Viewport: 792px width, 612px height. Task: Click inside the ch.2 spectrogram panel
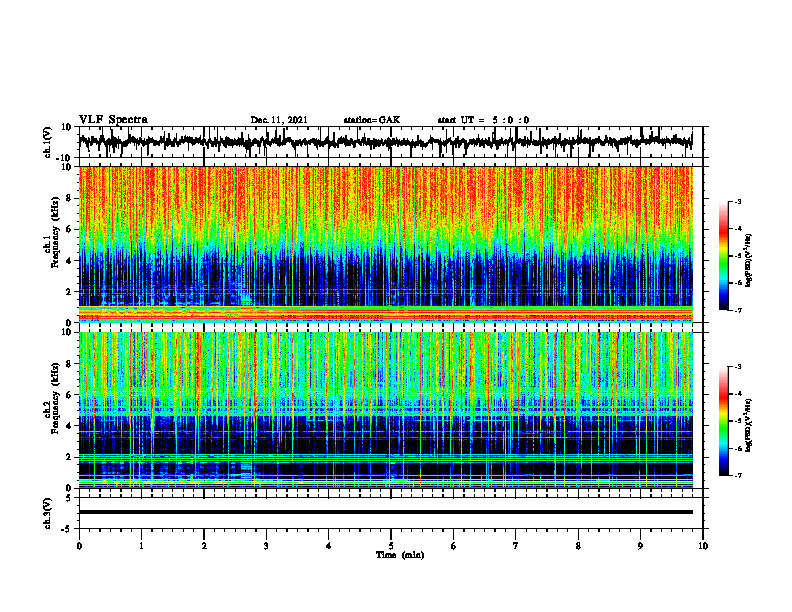coord(391,410)
